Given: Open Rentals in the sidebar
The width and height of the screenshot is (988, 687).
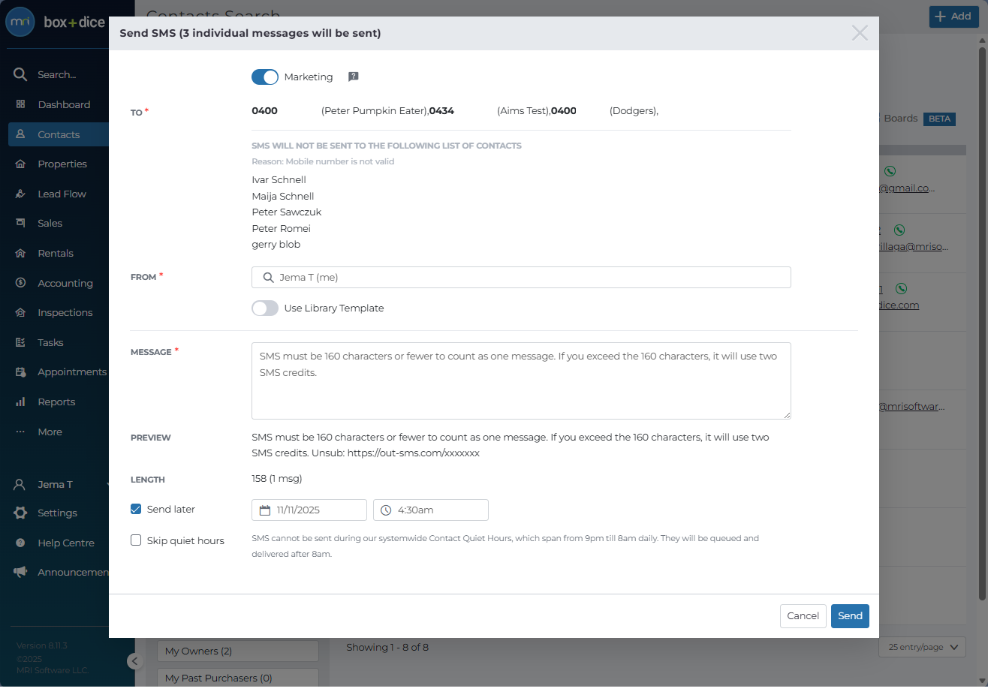Looking at the screenshot, I should (x=55, y=253).
